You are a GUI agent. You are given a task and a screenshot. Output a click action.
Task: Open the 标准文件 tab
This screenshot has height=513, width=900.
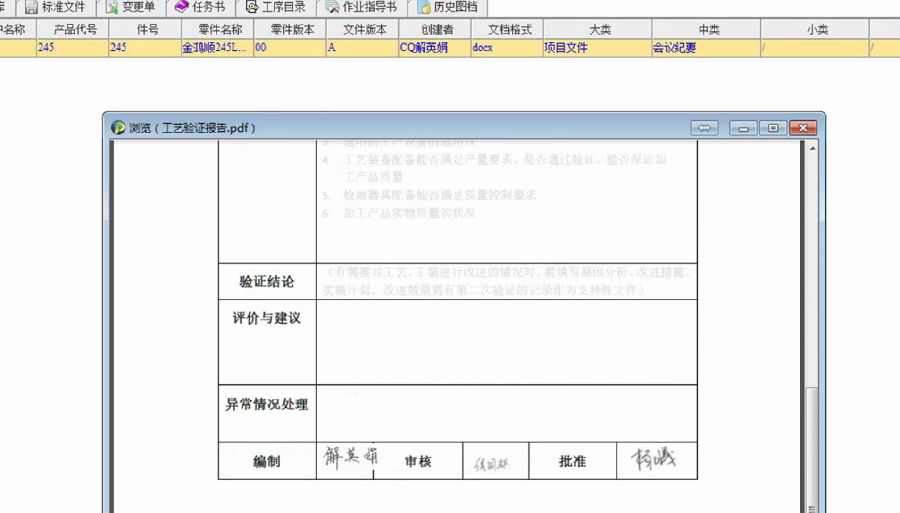(55, 7)
